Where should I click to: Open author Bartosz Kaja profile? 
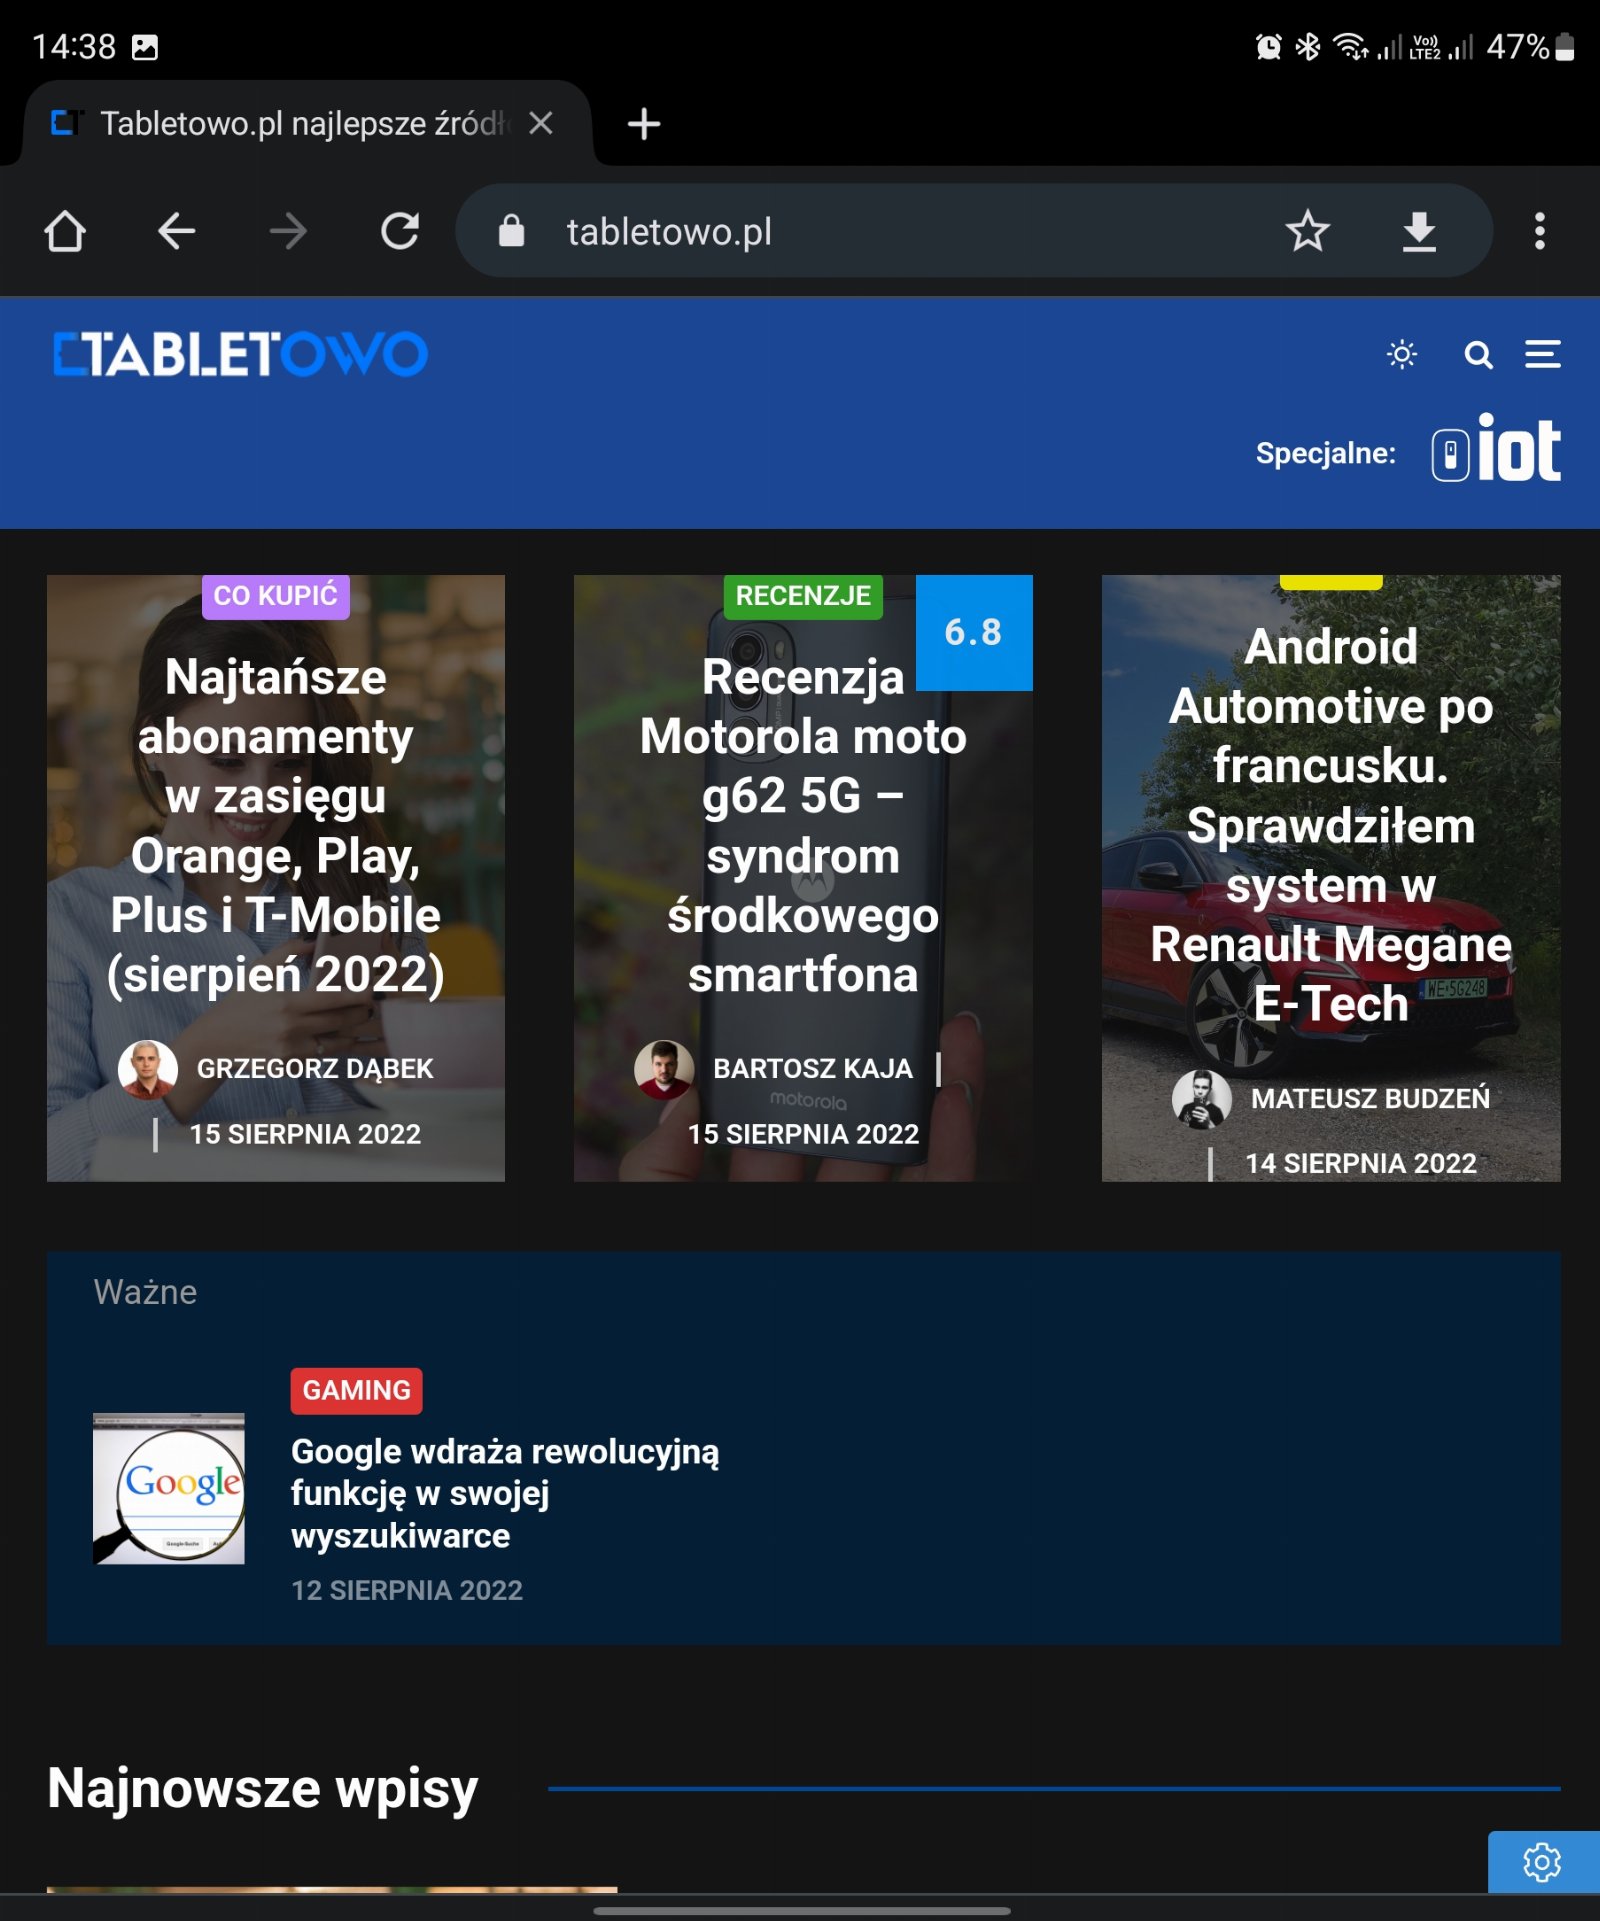coord(813,1069)
